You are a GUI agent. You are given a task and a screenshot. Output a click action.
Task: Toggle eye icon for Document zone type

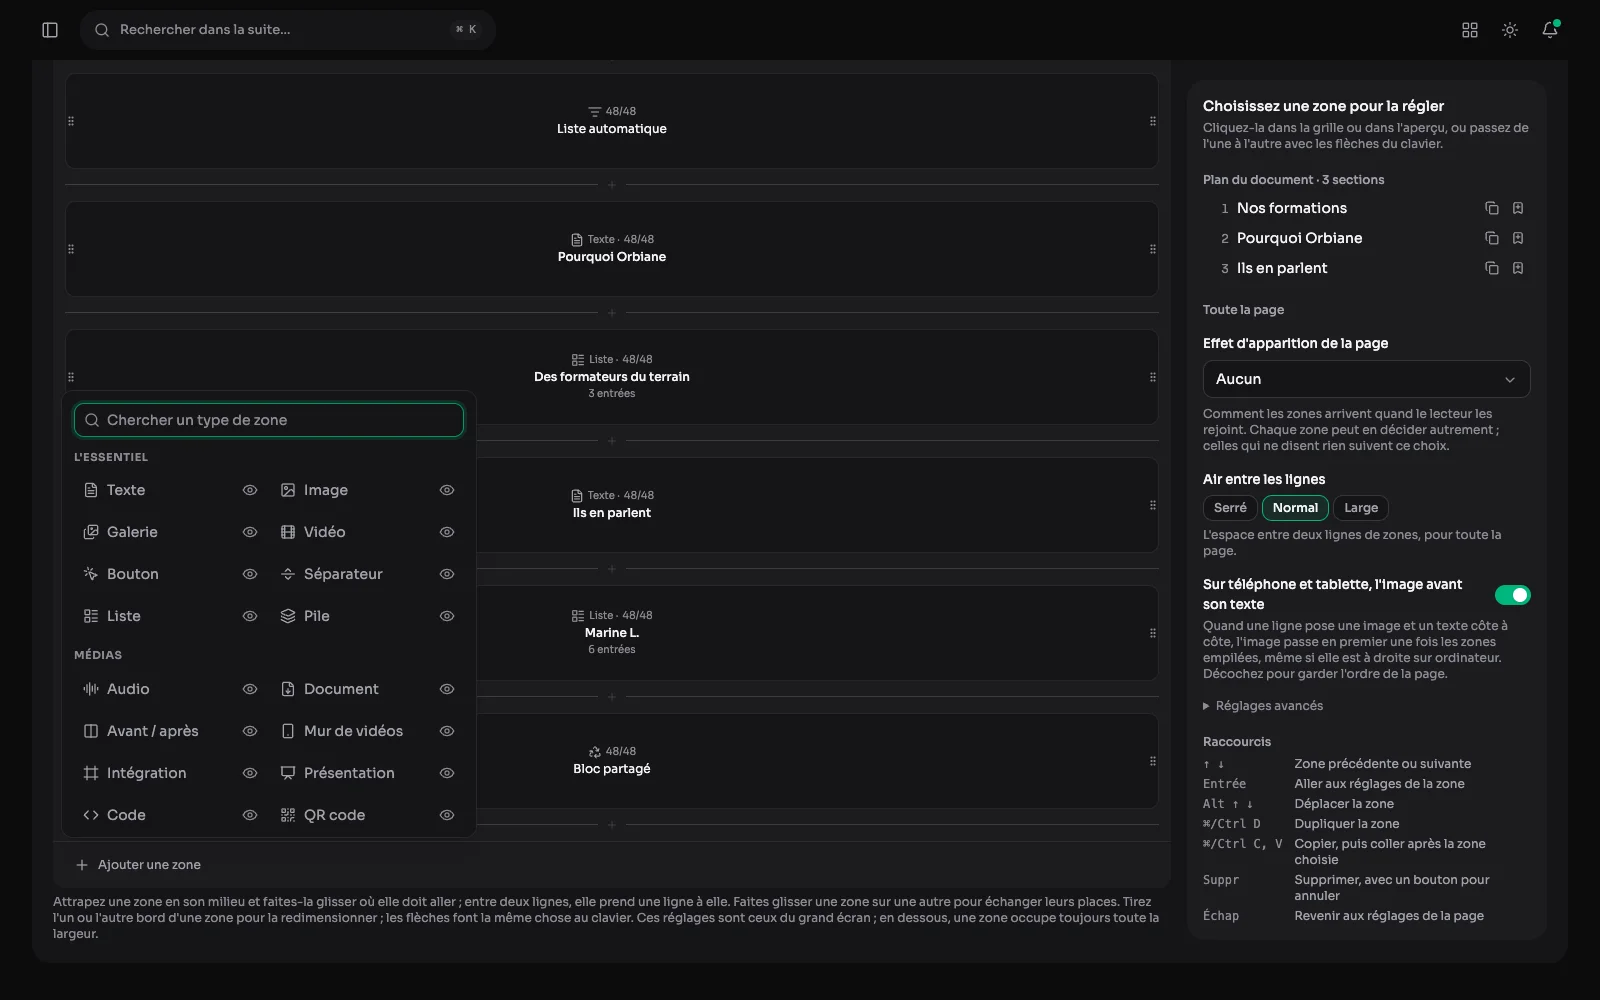[447, 689]
